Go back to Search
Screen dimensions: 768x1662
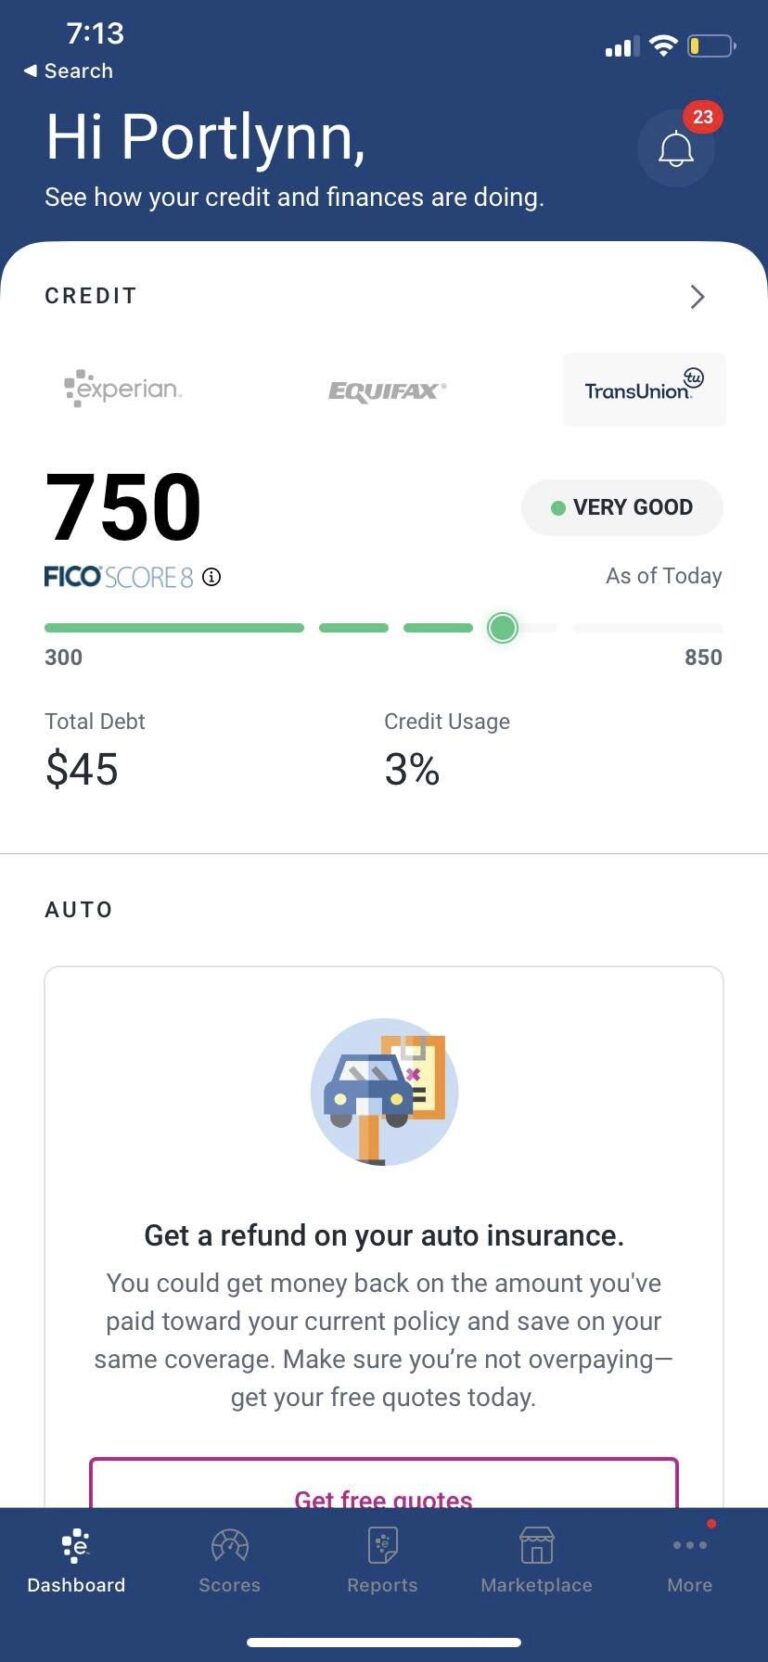(x=68, y=71)
